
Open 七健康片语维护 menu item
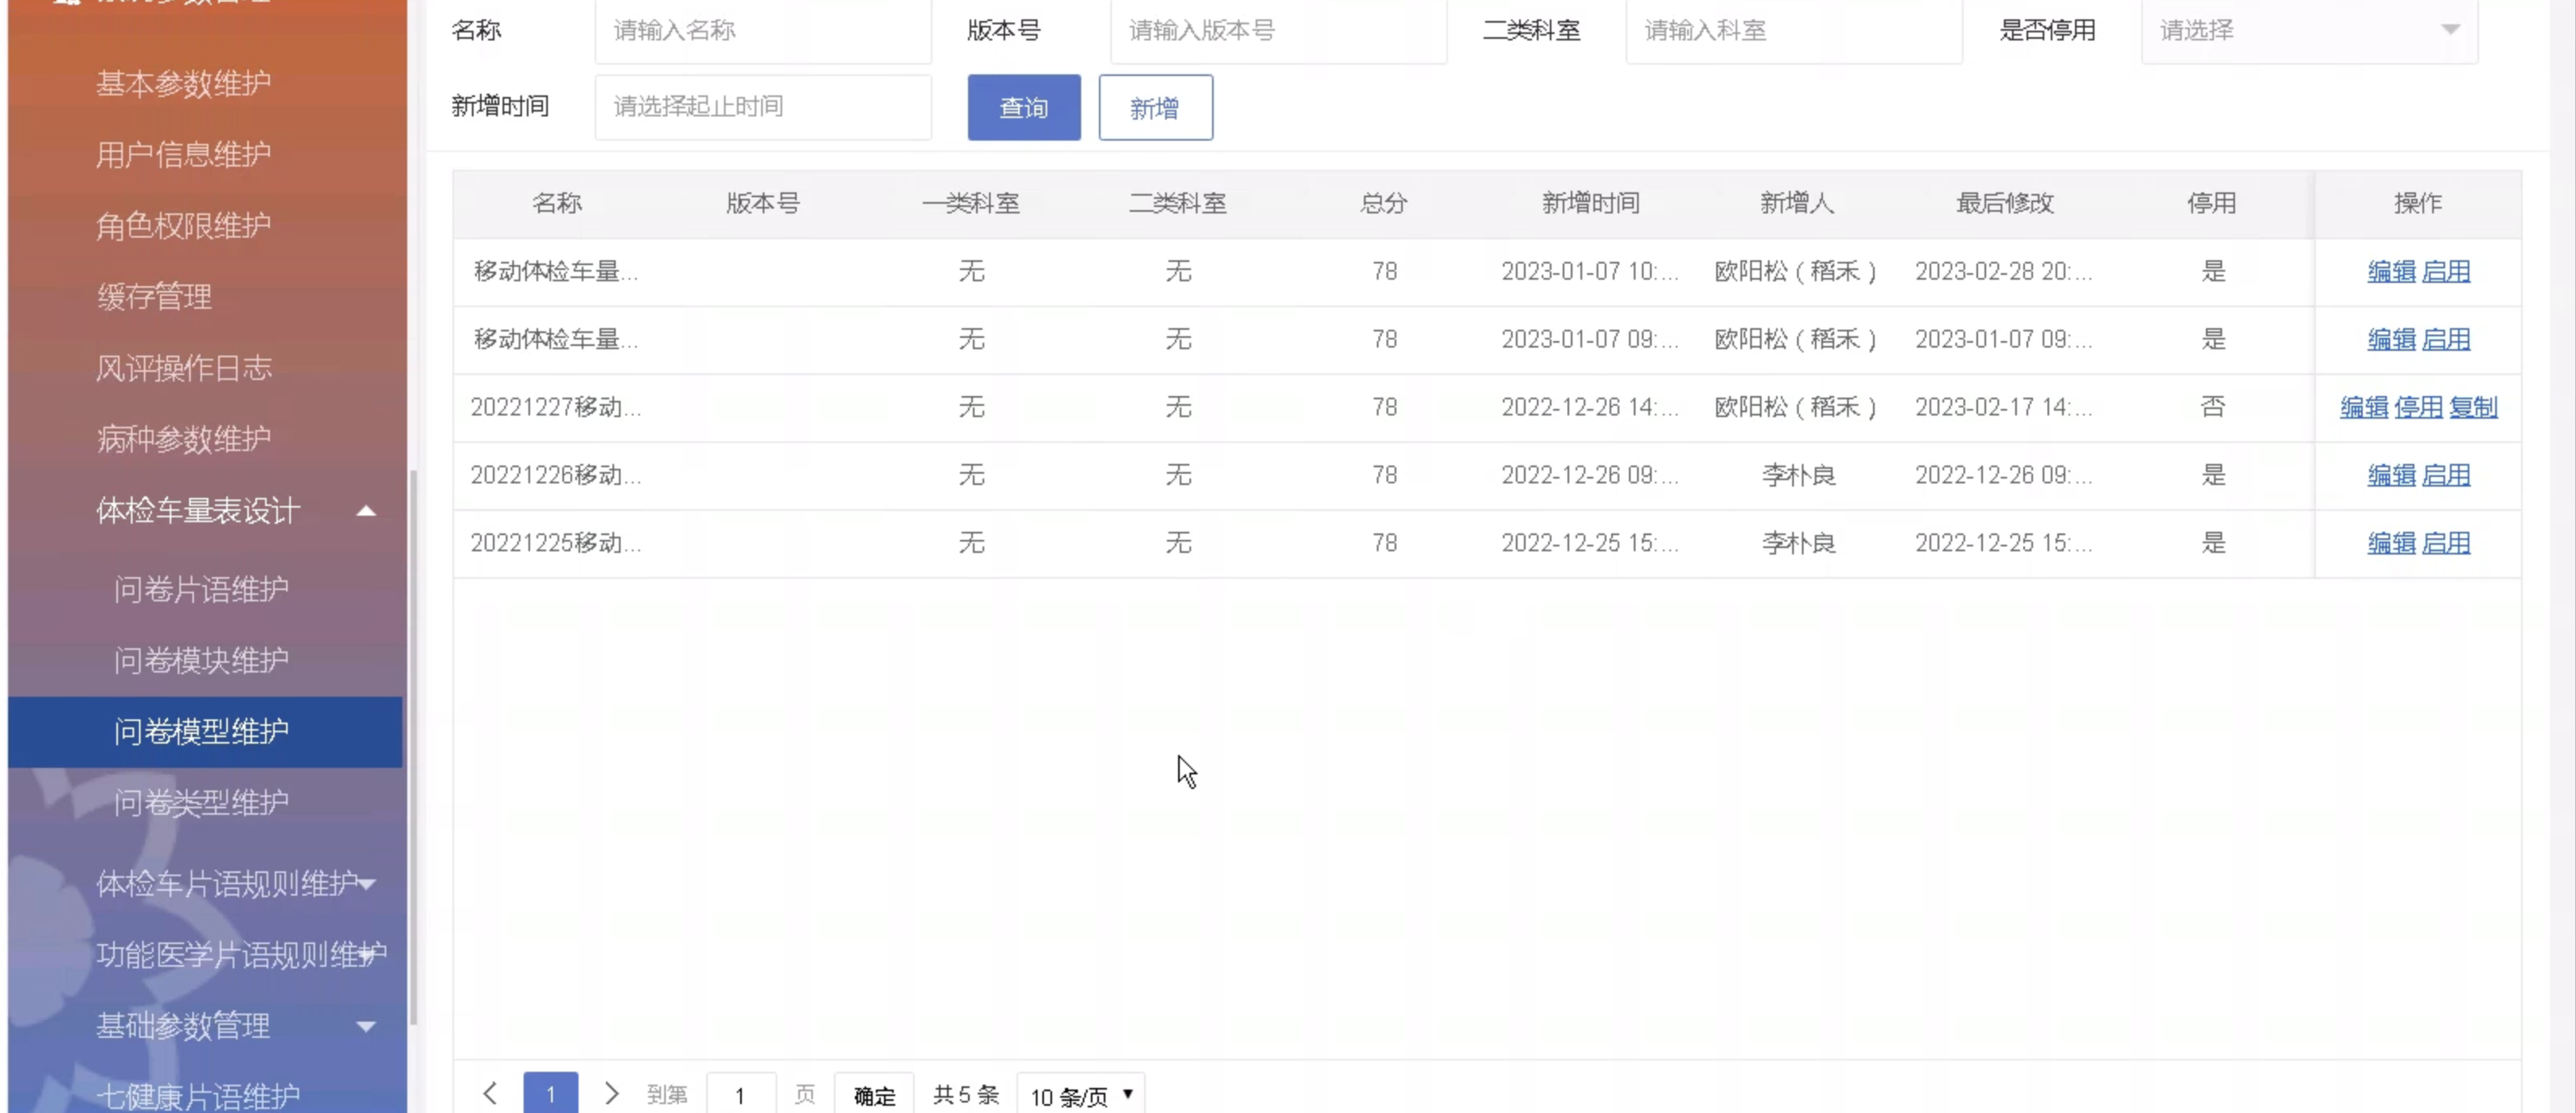coord(198,1096)
